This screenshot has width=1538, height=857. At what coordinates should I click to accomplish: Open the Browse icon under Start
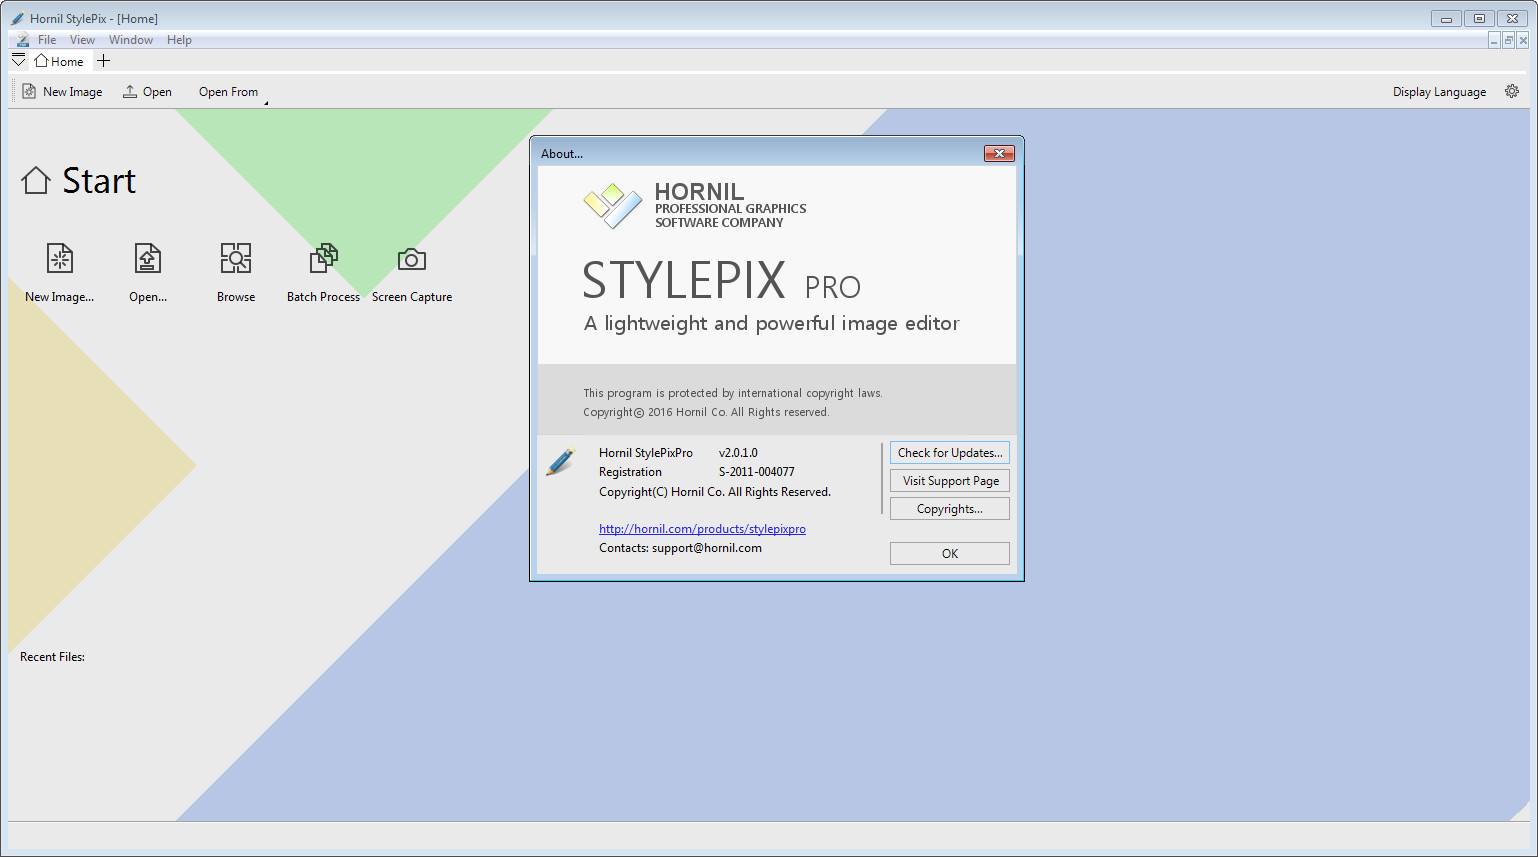tap(236, 259)
